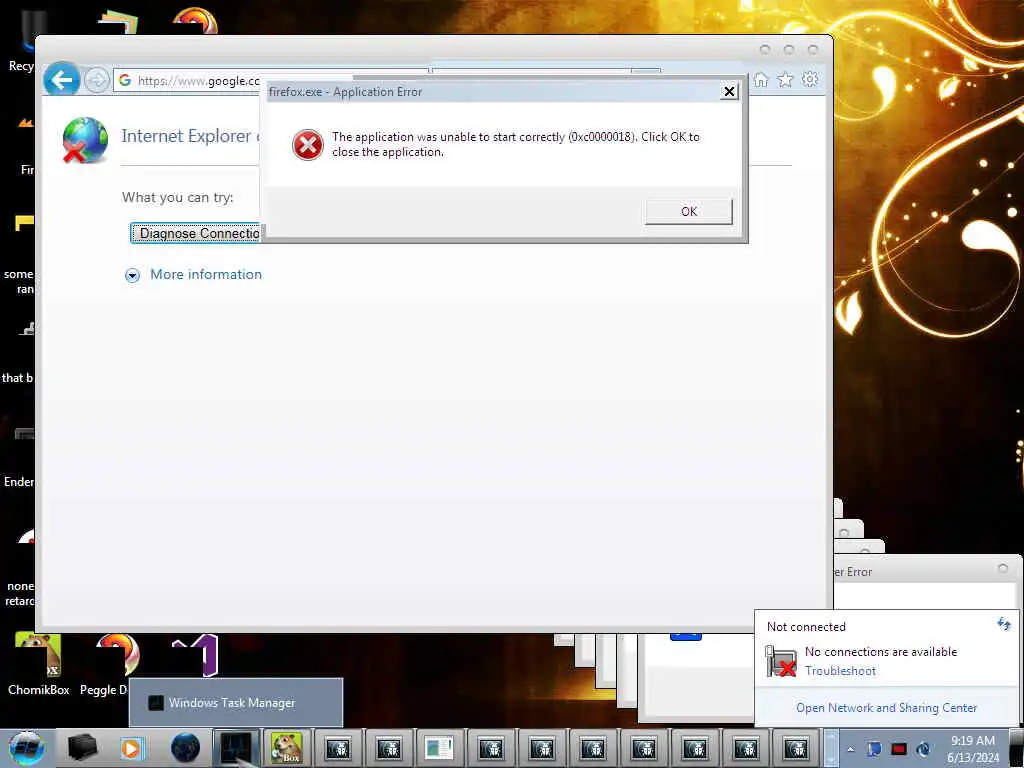Click the network status tray icon

(x=923, y=749)
